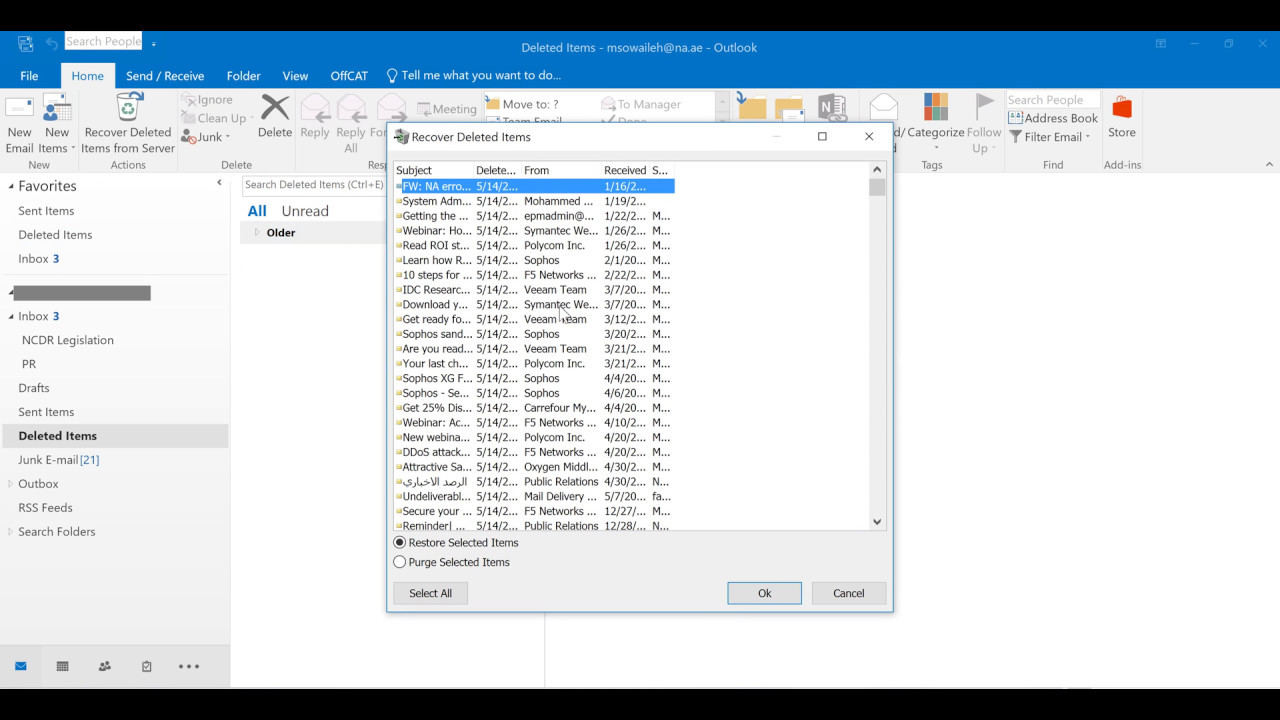Image resolution: width=1280 pixels, height=720 pixels.
Task: Click the ribbon Search People field
Action: [x=1053, y=100]
